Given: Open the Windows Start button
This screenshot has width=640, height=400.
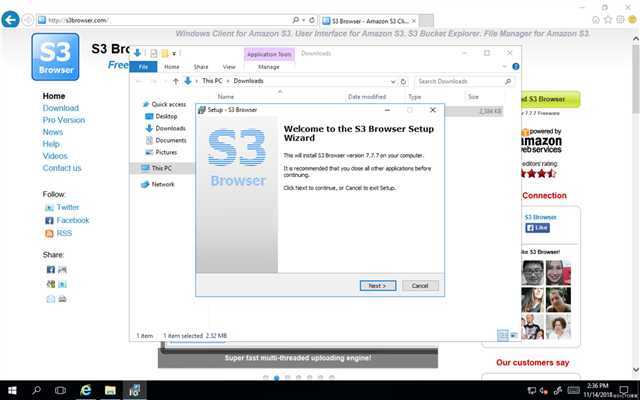Looking at the screenshot, I should point(12,391).
